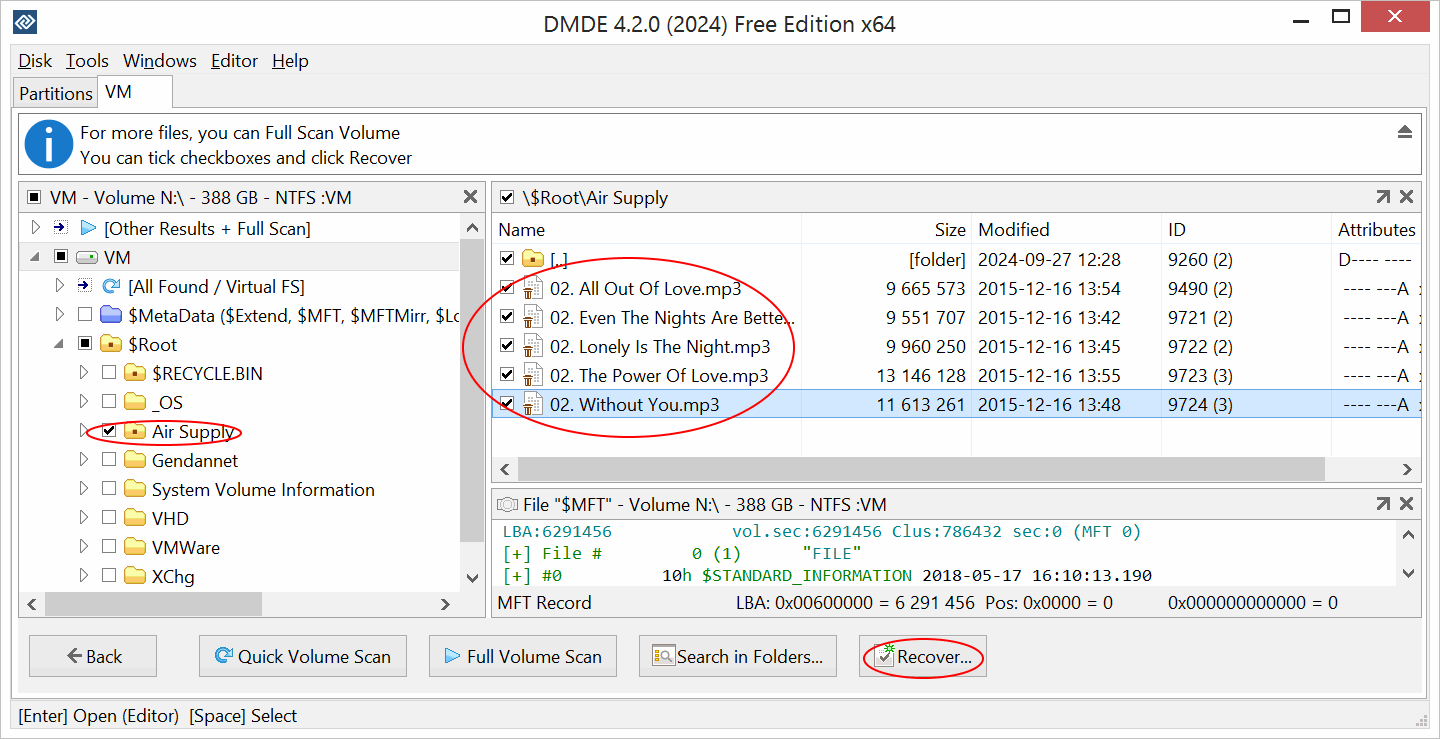
Task: Toggle the Air Supply folder checkbox
Action: [x=109, y=431]
